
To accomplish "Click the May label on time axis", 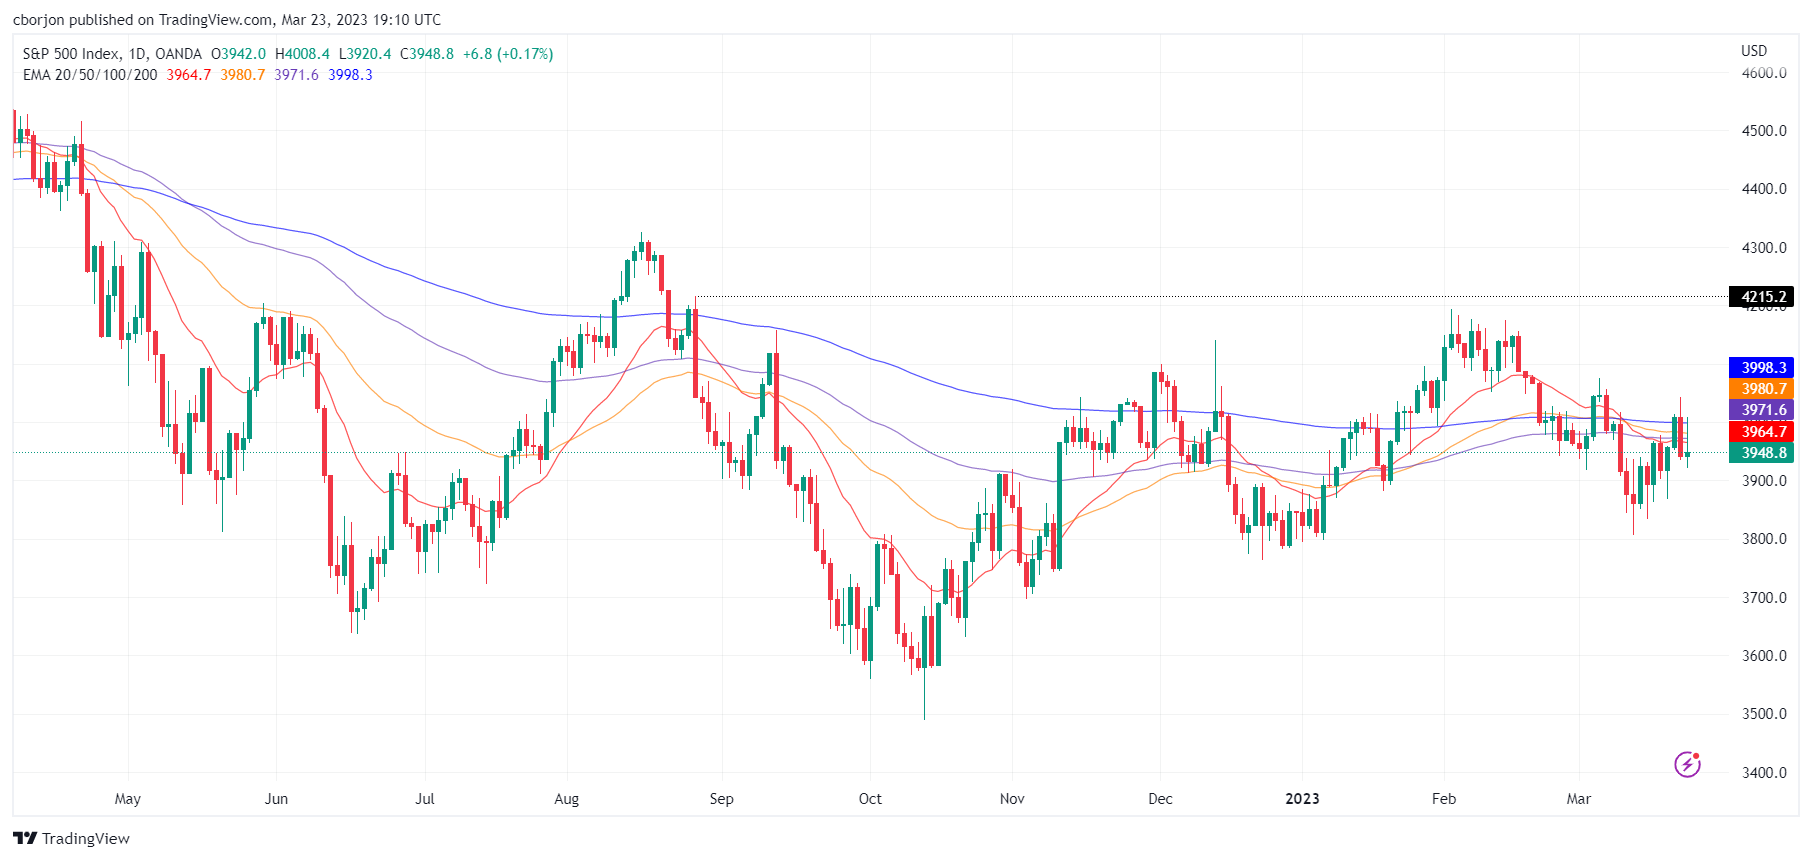I will (128, 799).
